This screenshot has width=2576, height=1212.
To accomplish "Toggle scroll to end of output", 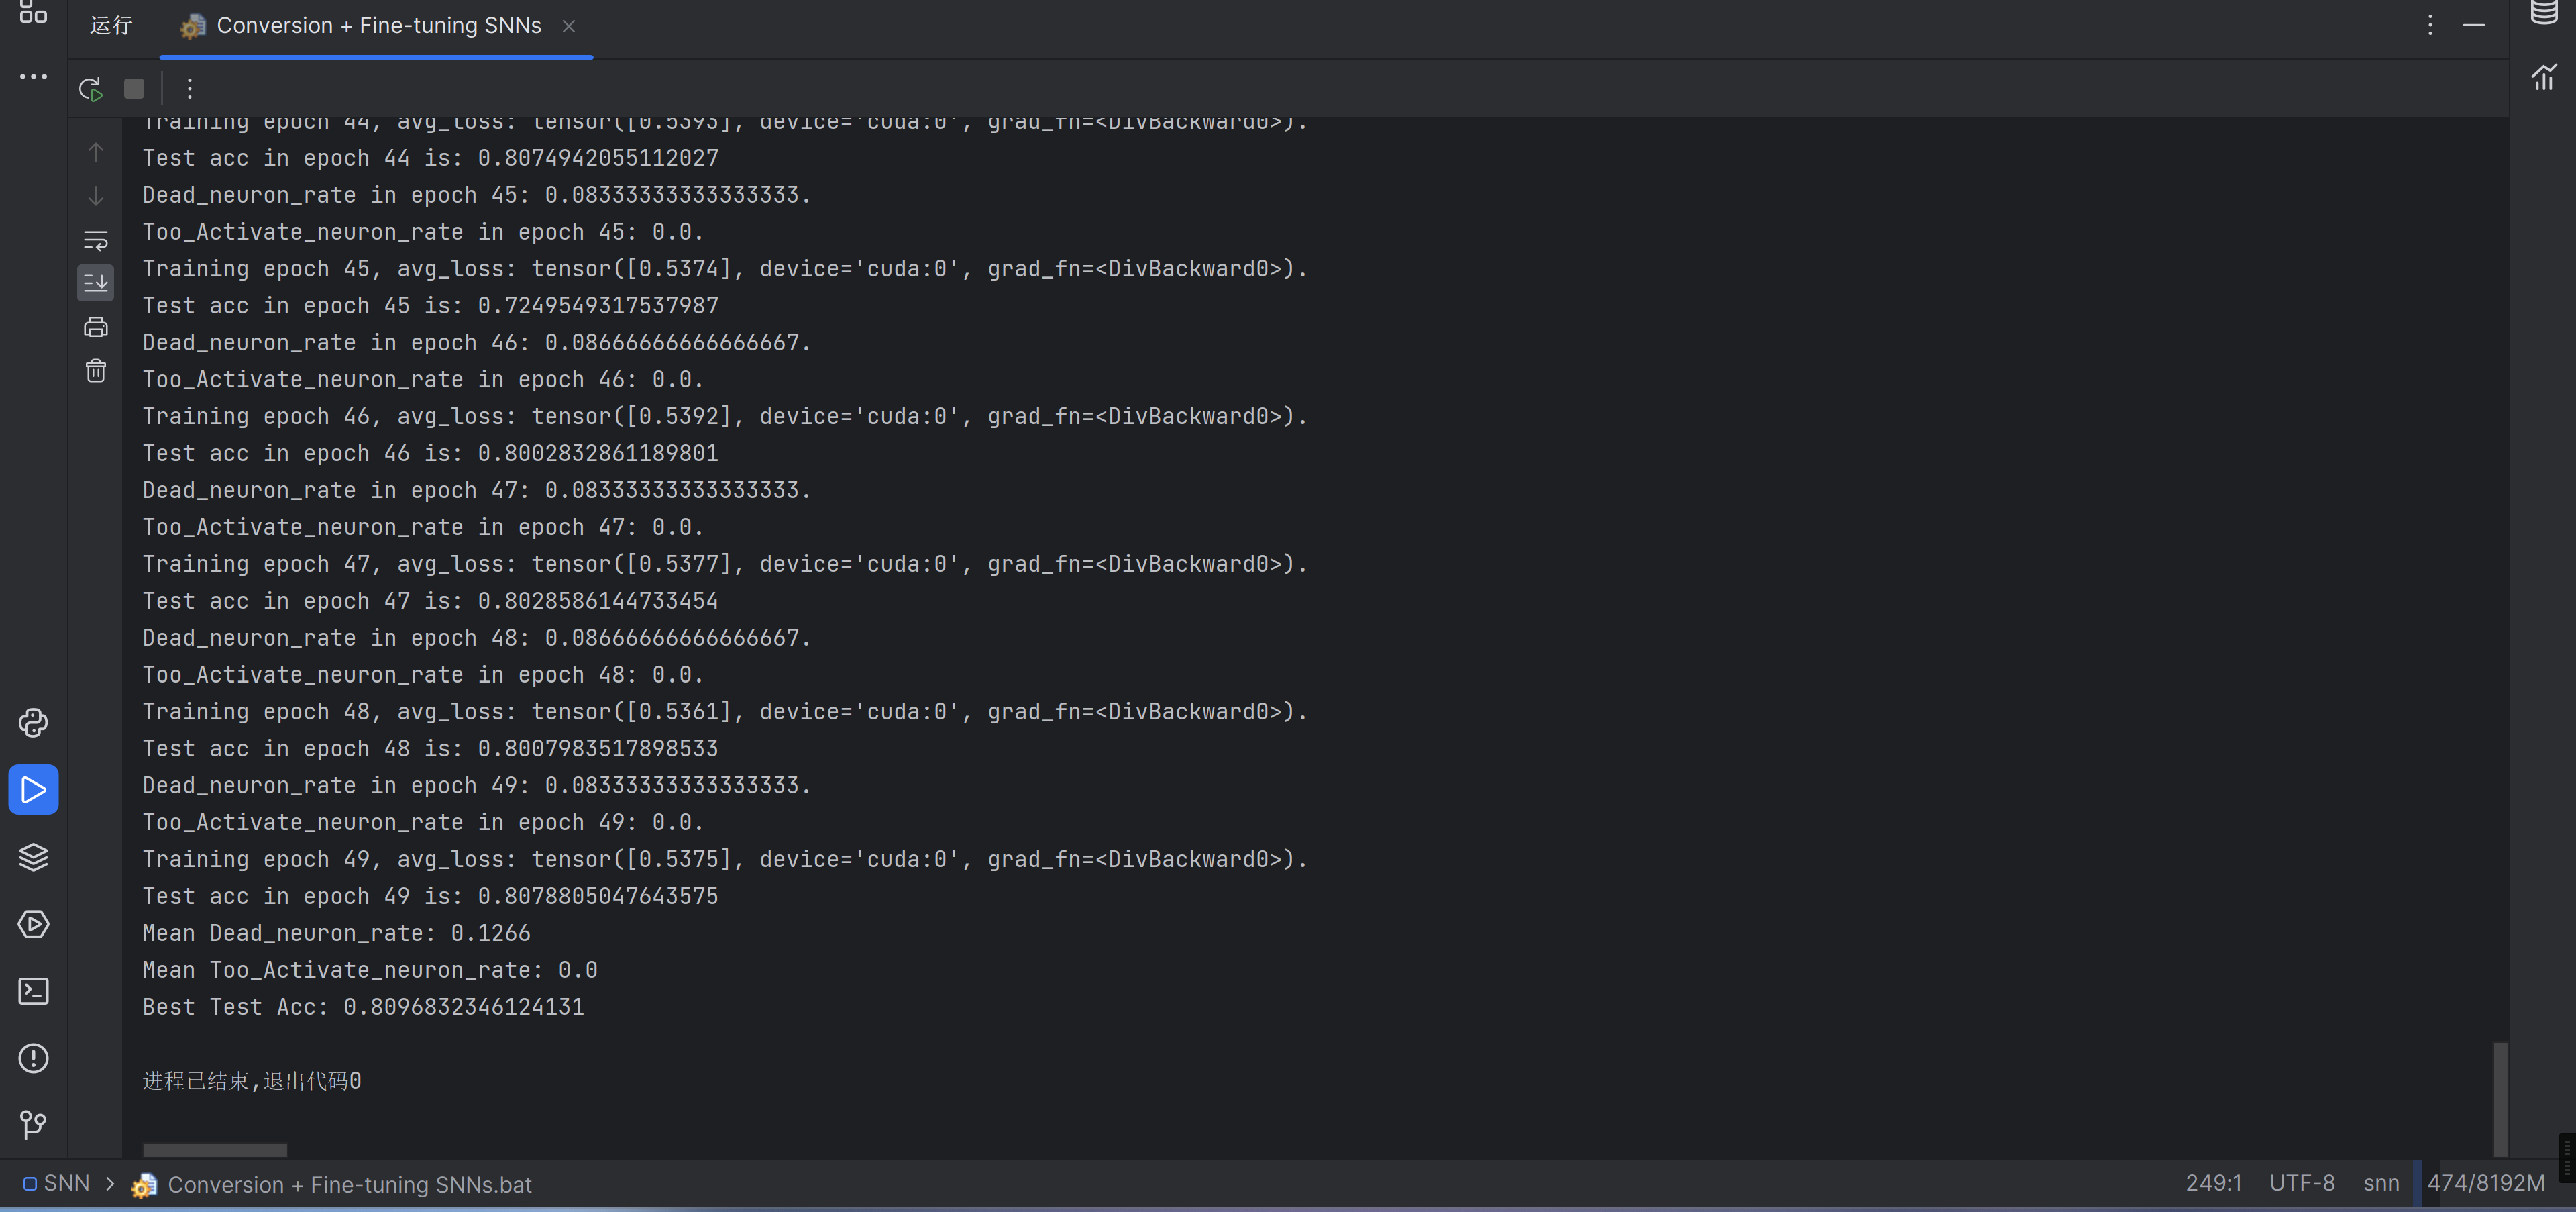I will 96,283.
